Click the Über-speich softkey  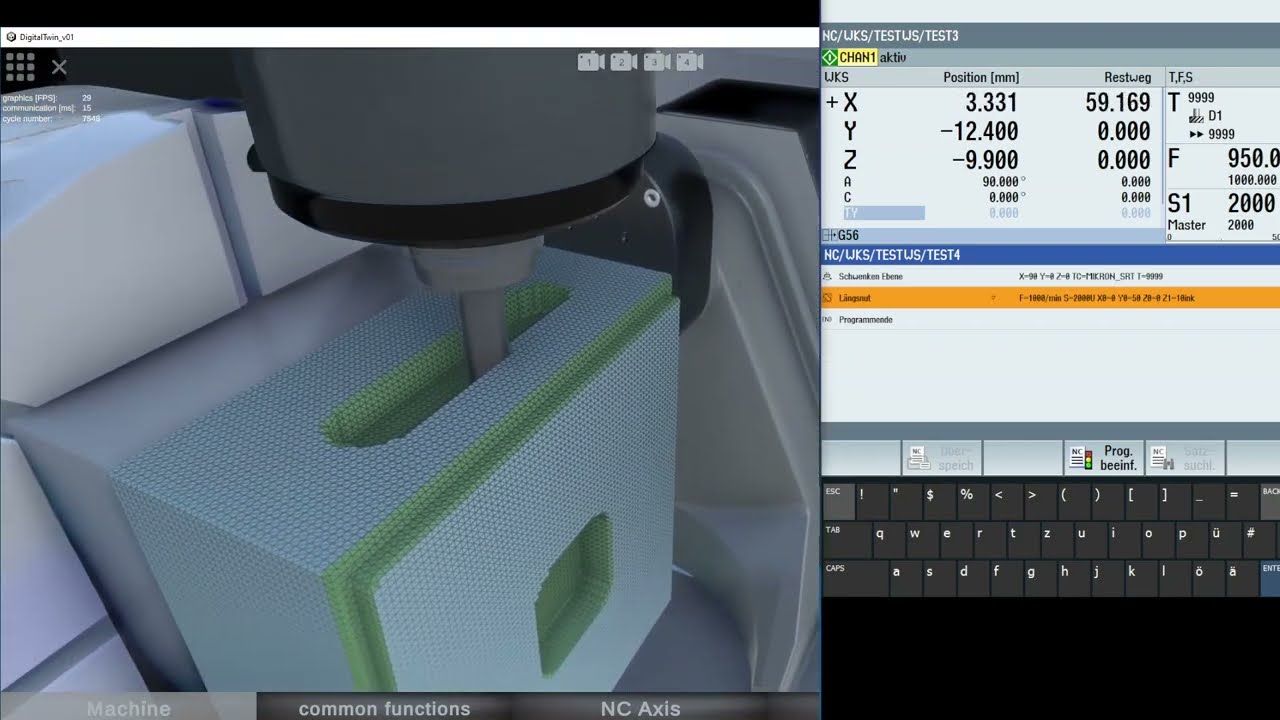941,458
